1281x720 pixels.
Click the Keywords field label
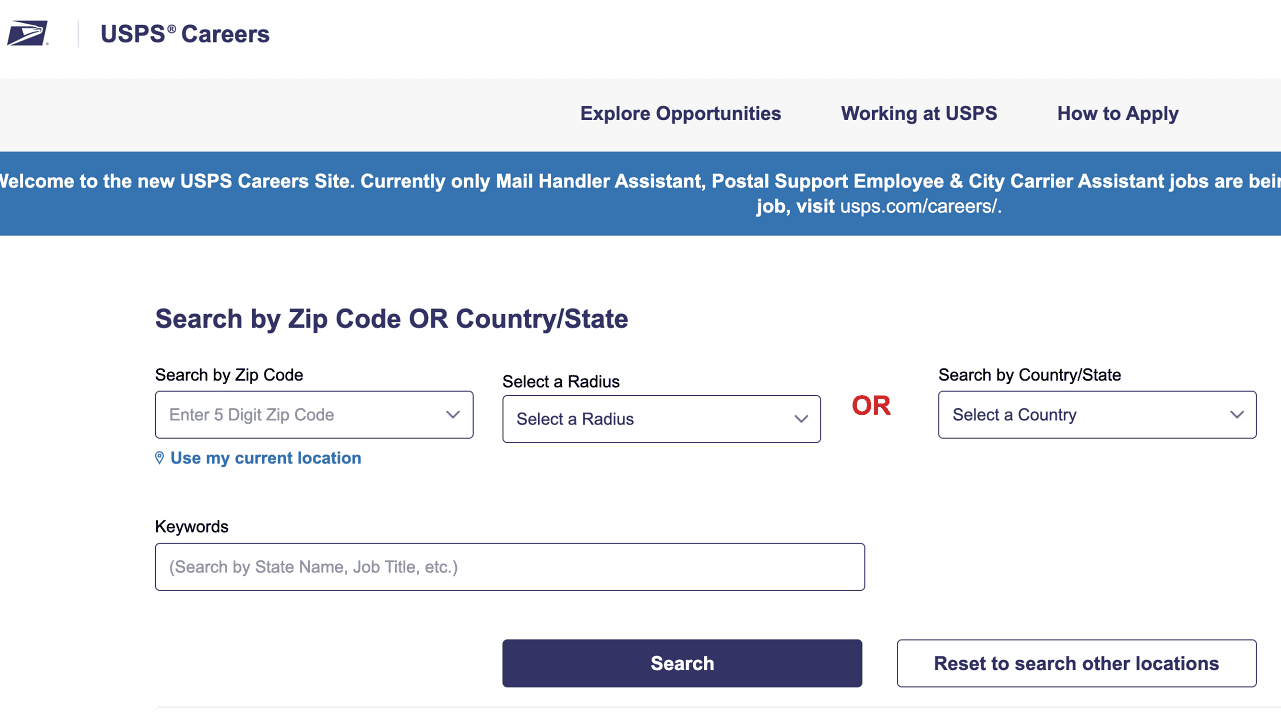(x=192, y=527)
